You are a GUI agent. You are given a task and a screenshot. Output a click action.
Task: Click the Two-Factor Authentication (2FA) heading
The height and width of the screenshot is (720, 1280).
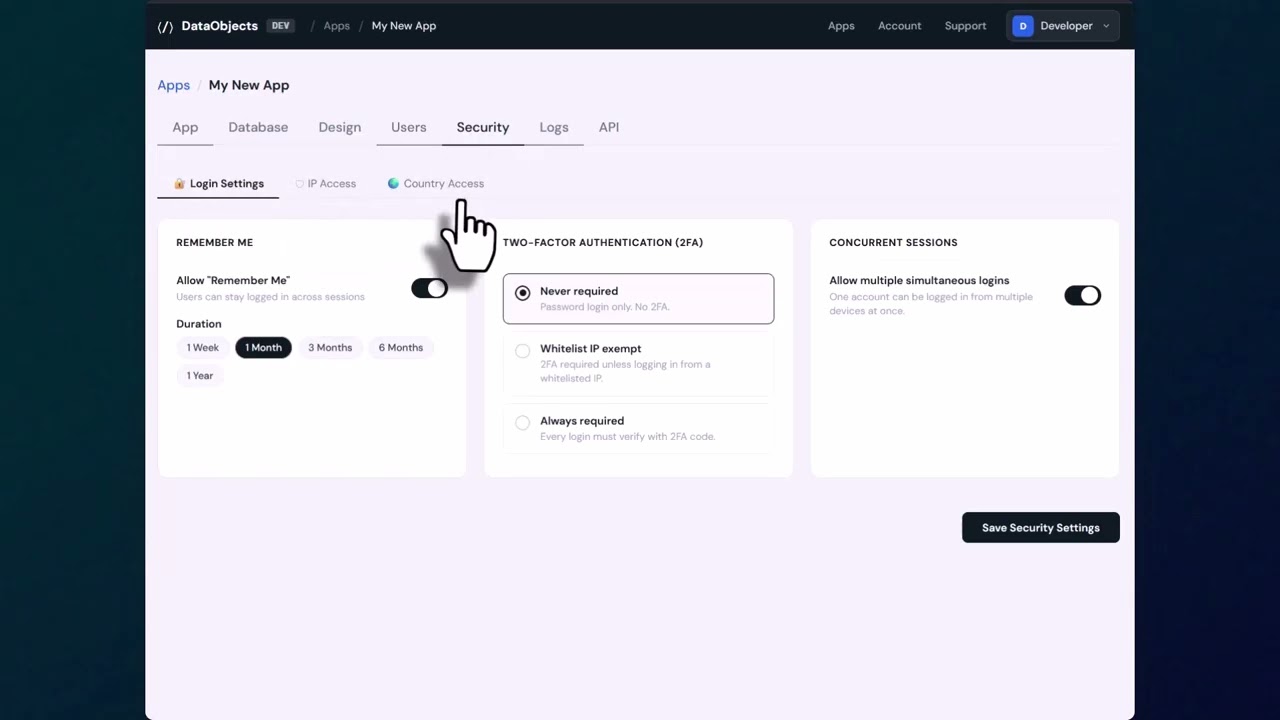(x=603, y=243)
